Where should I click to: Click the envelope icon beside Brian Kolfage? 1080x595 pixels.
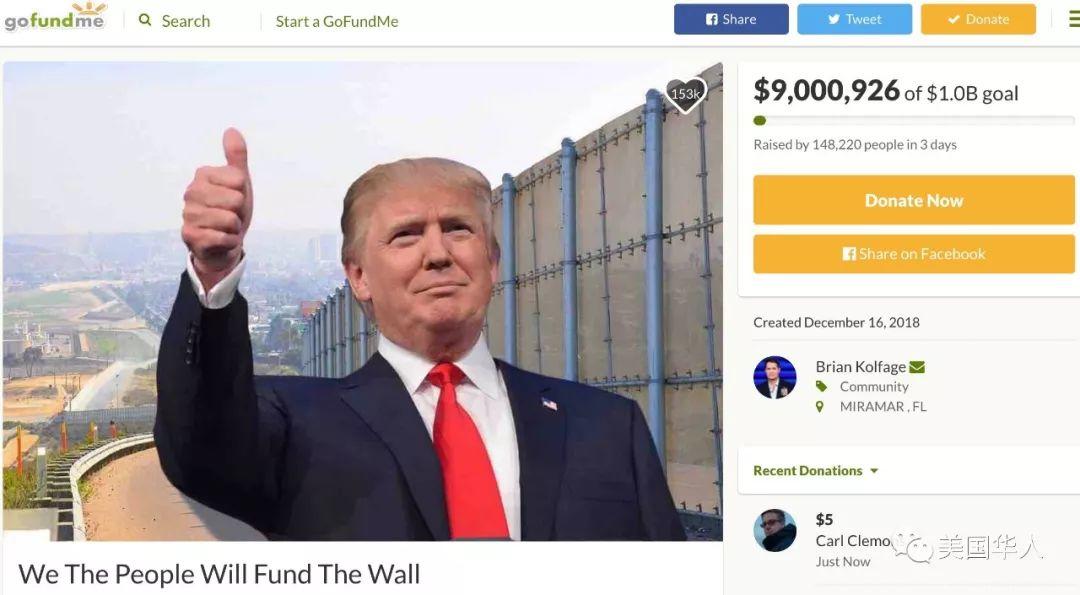click(x=917, y=367)
